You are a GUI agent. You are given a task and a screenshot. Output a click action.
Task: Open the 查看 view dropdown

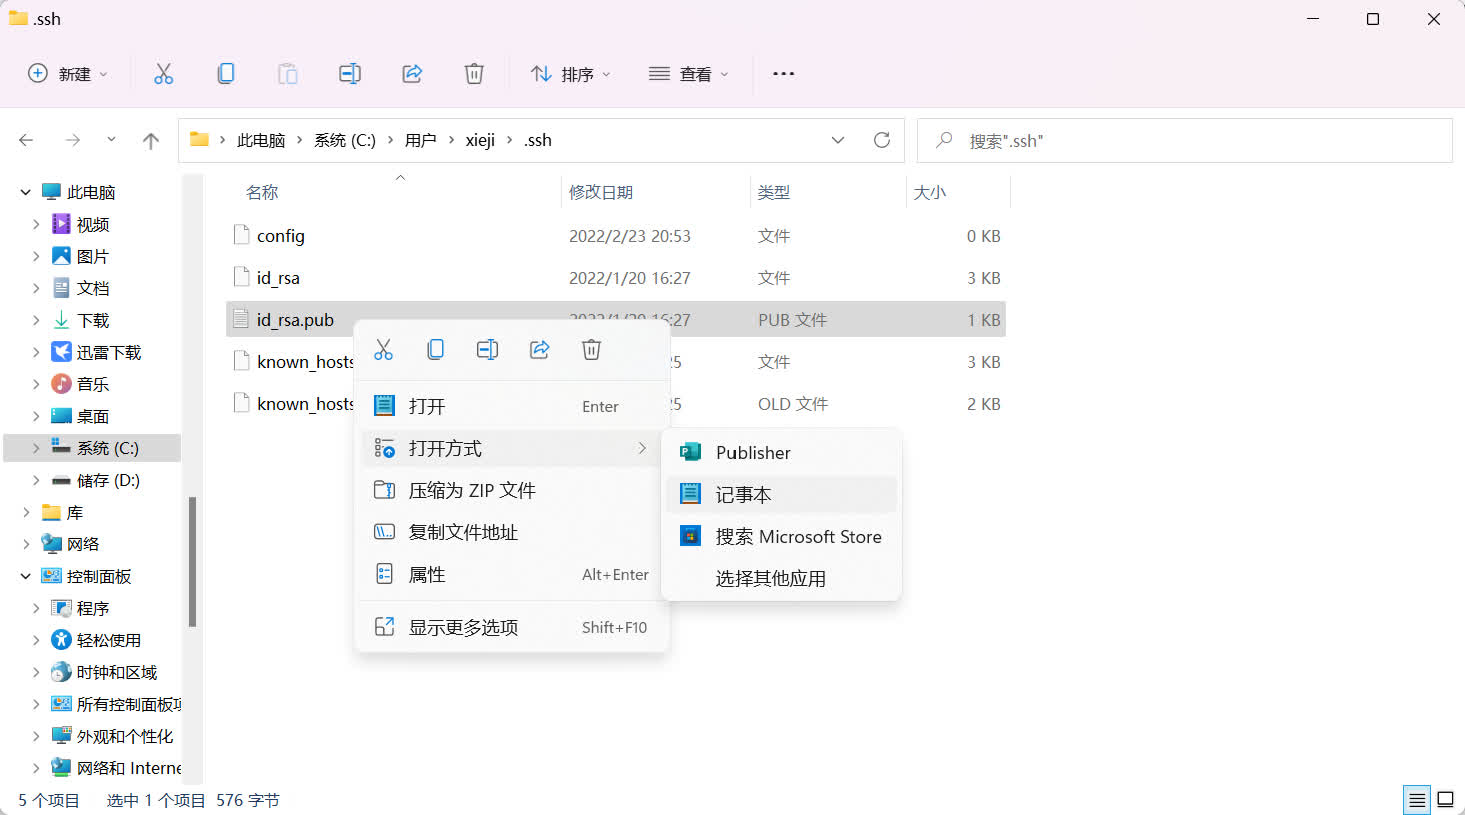click(689, 74)
